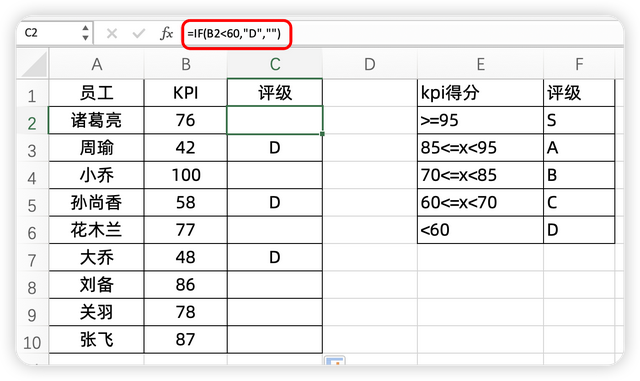Image resolution: width=640 pixels, height=381 pixels.
Task: Select row 7 header
Action: pyautogui.click(x=32, y=257)
